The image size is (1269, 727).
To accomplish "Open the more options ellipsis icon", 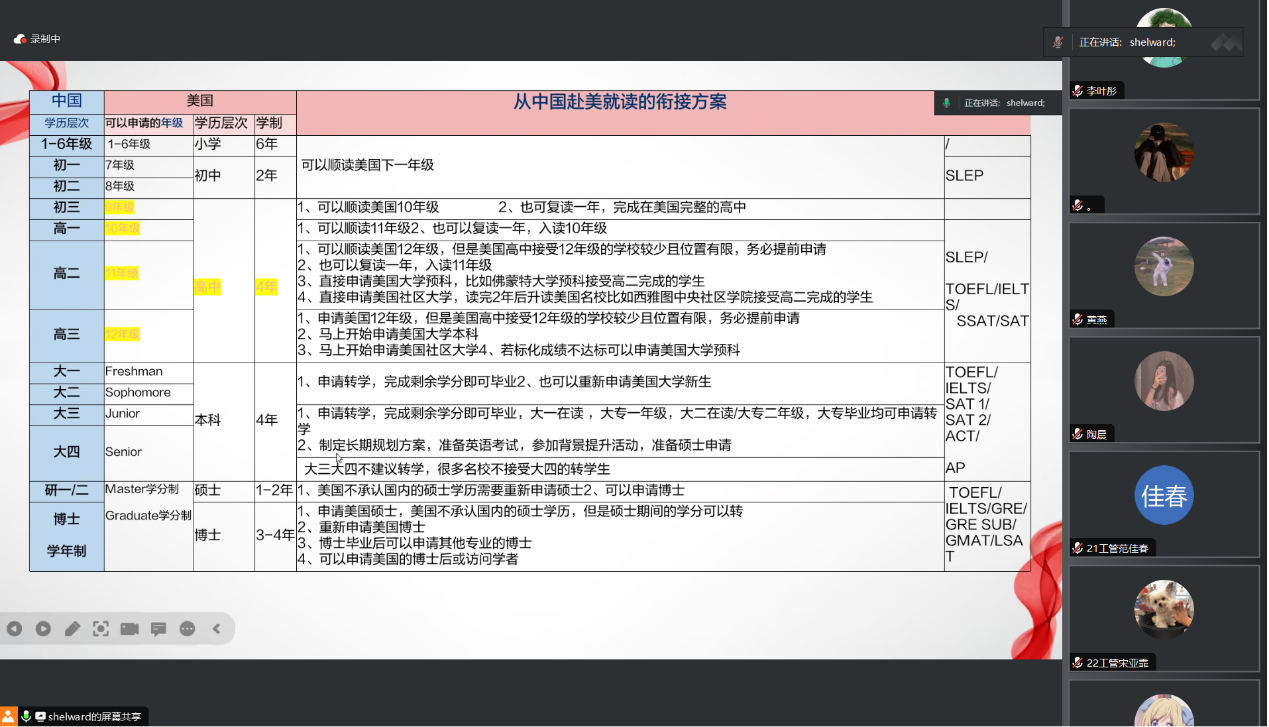I will coord(187,629).
